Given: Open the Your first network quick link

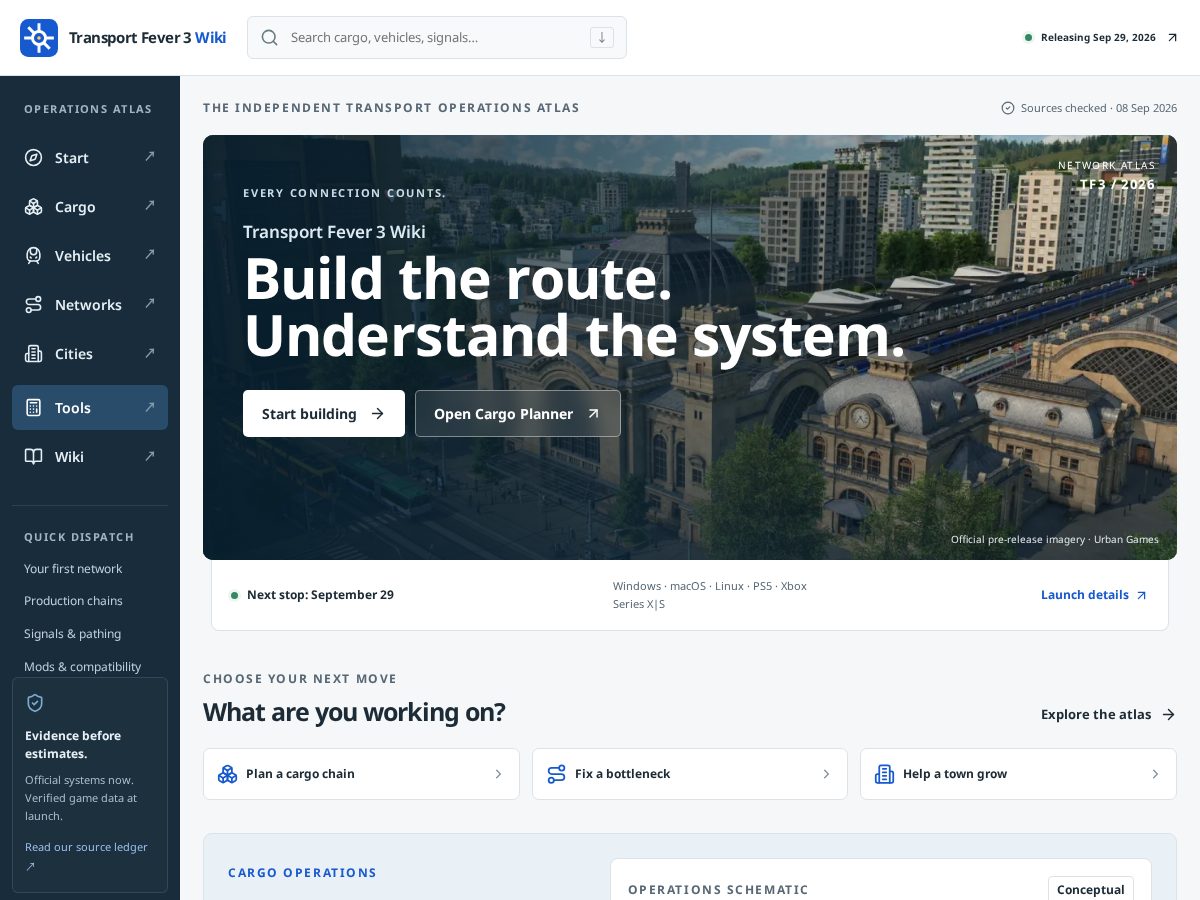Looking at the screenshot, I should (x=73, y=569).
